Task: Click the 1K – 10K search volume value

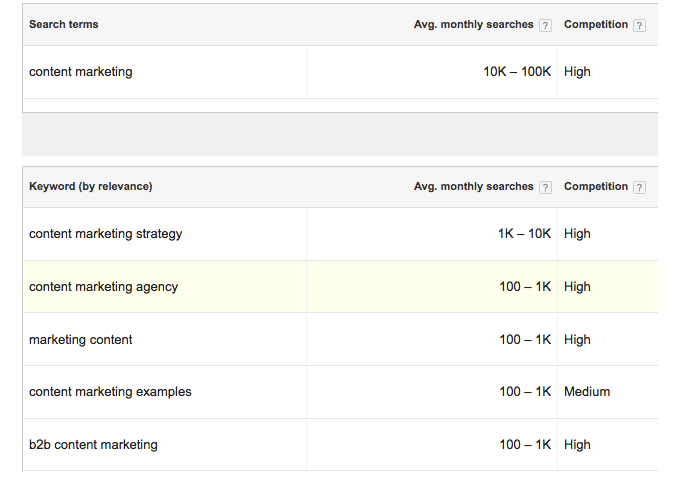Action: point(524,234)
